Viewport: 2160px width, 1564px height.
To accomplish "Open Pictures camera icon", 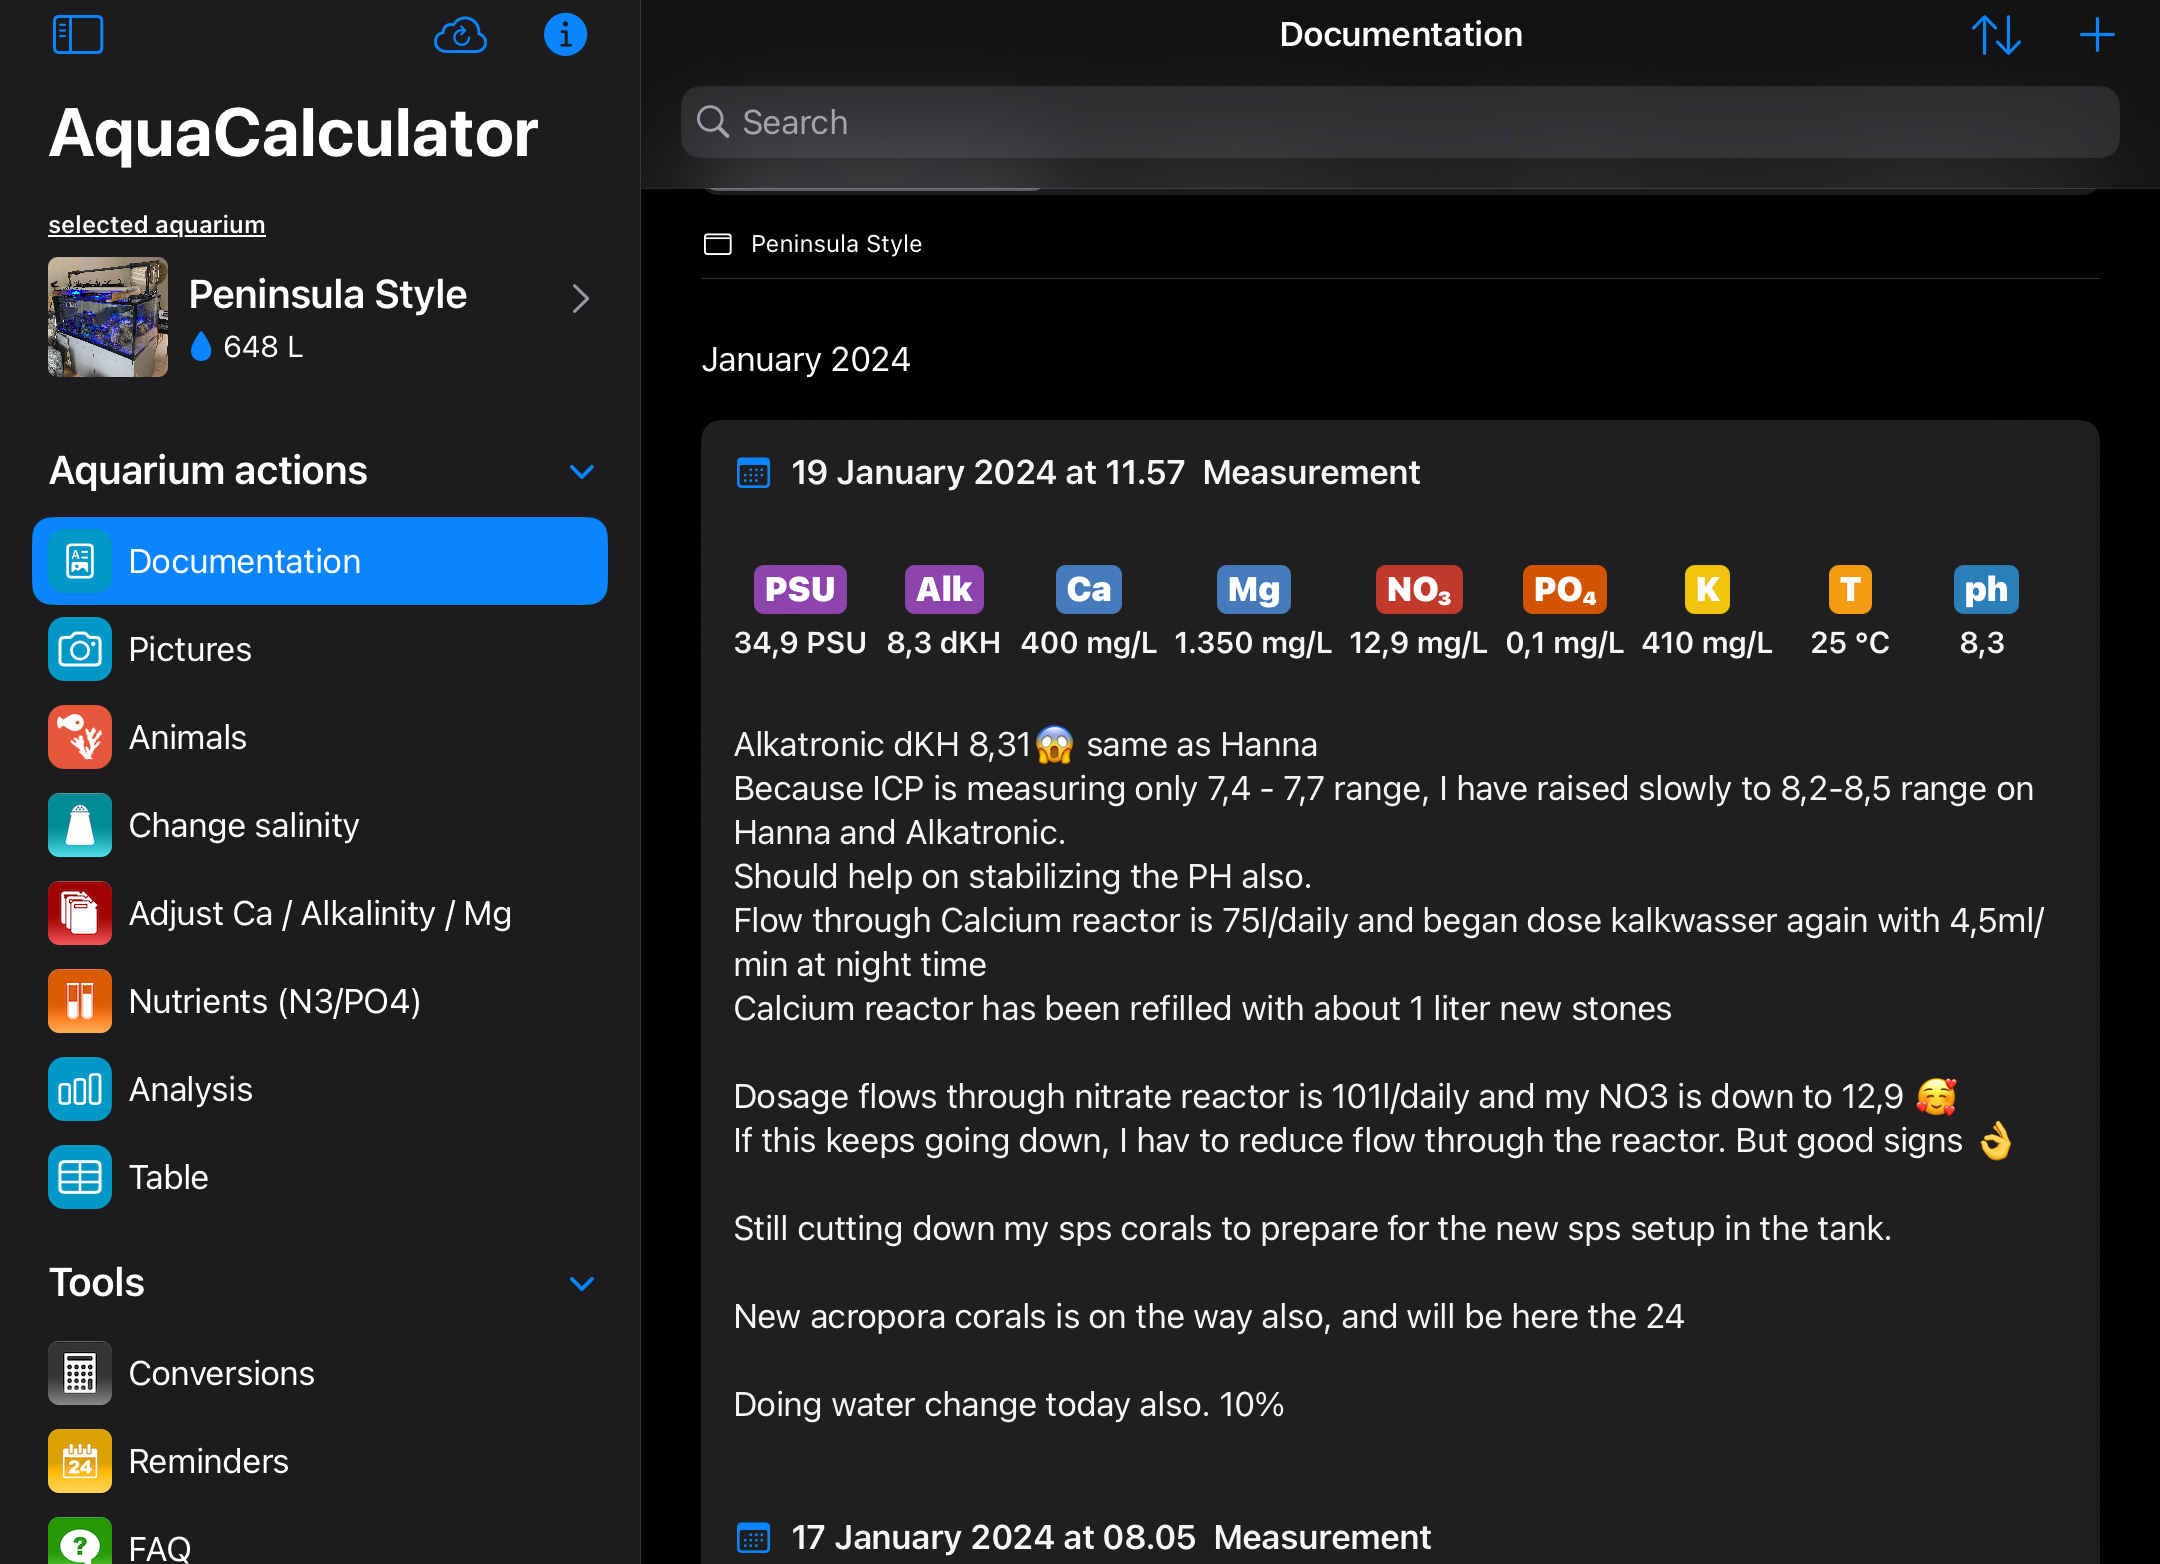I will click(x=80, y=650).
